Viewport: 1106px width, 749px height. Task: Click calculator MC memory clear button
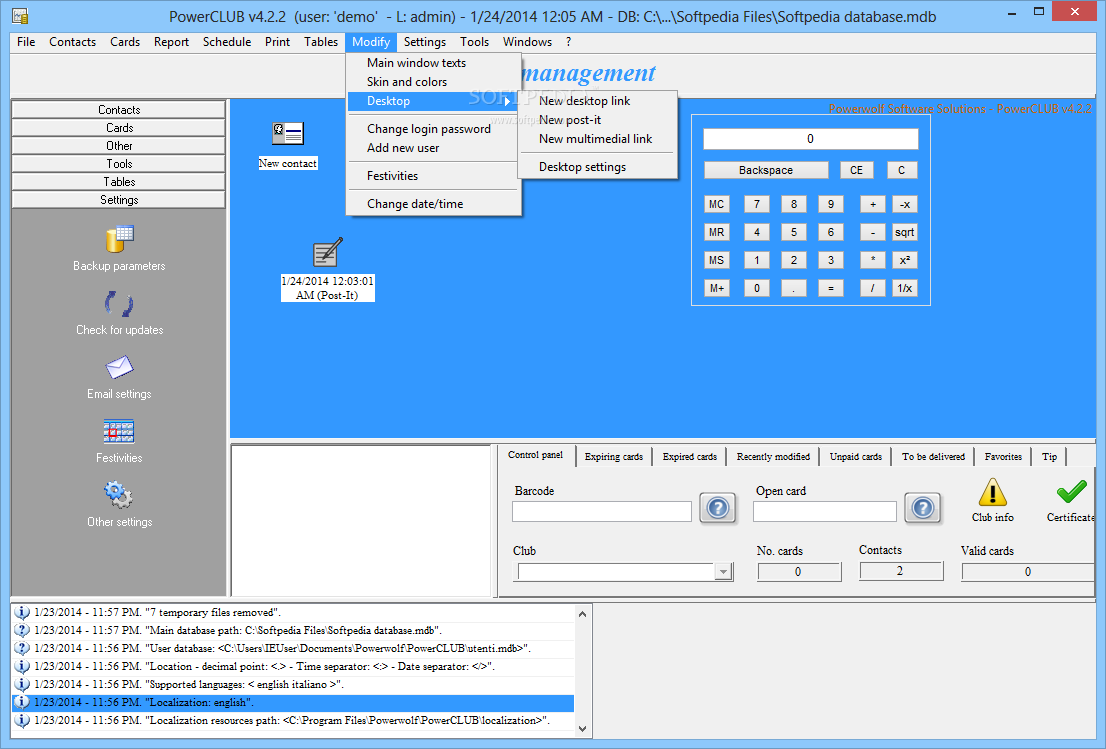click(717, 204)
